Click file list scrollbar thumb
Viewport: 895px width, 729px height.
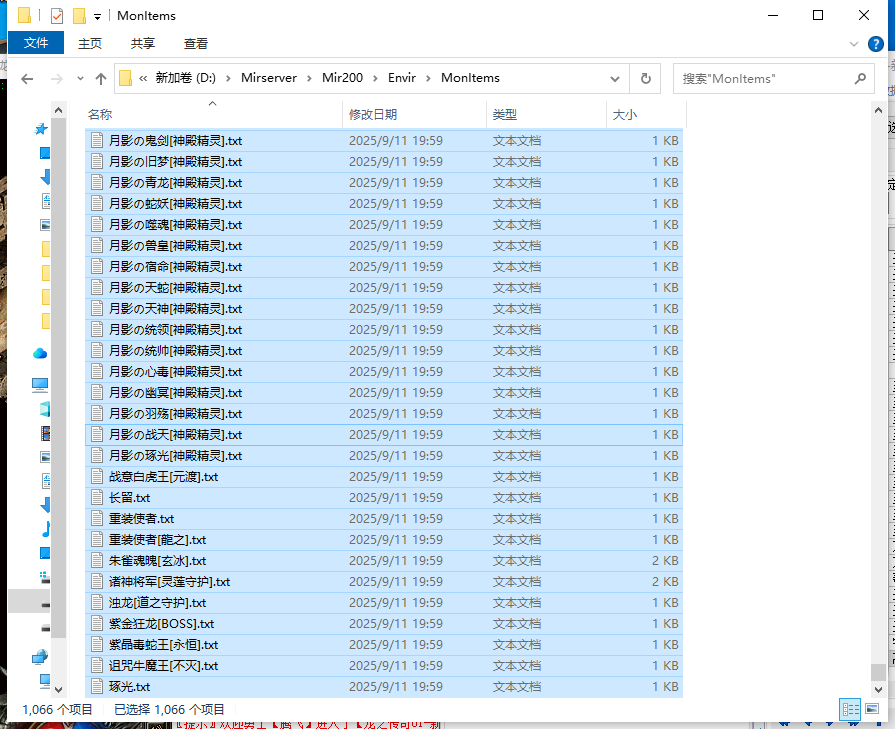[878, 672]
